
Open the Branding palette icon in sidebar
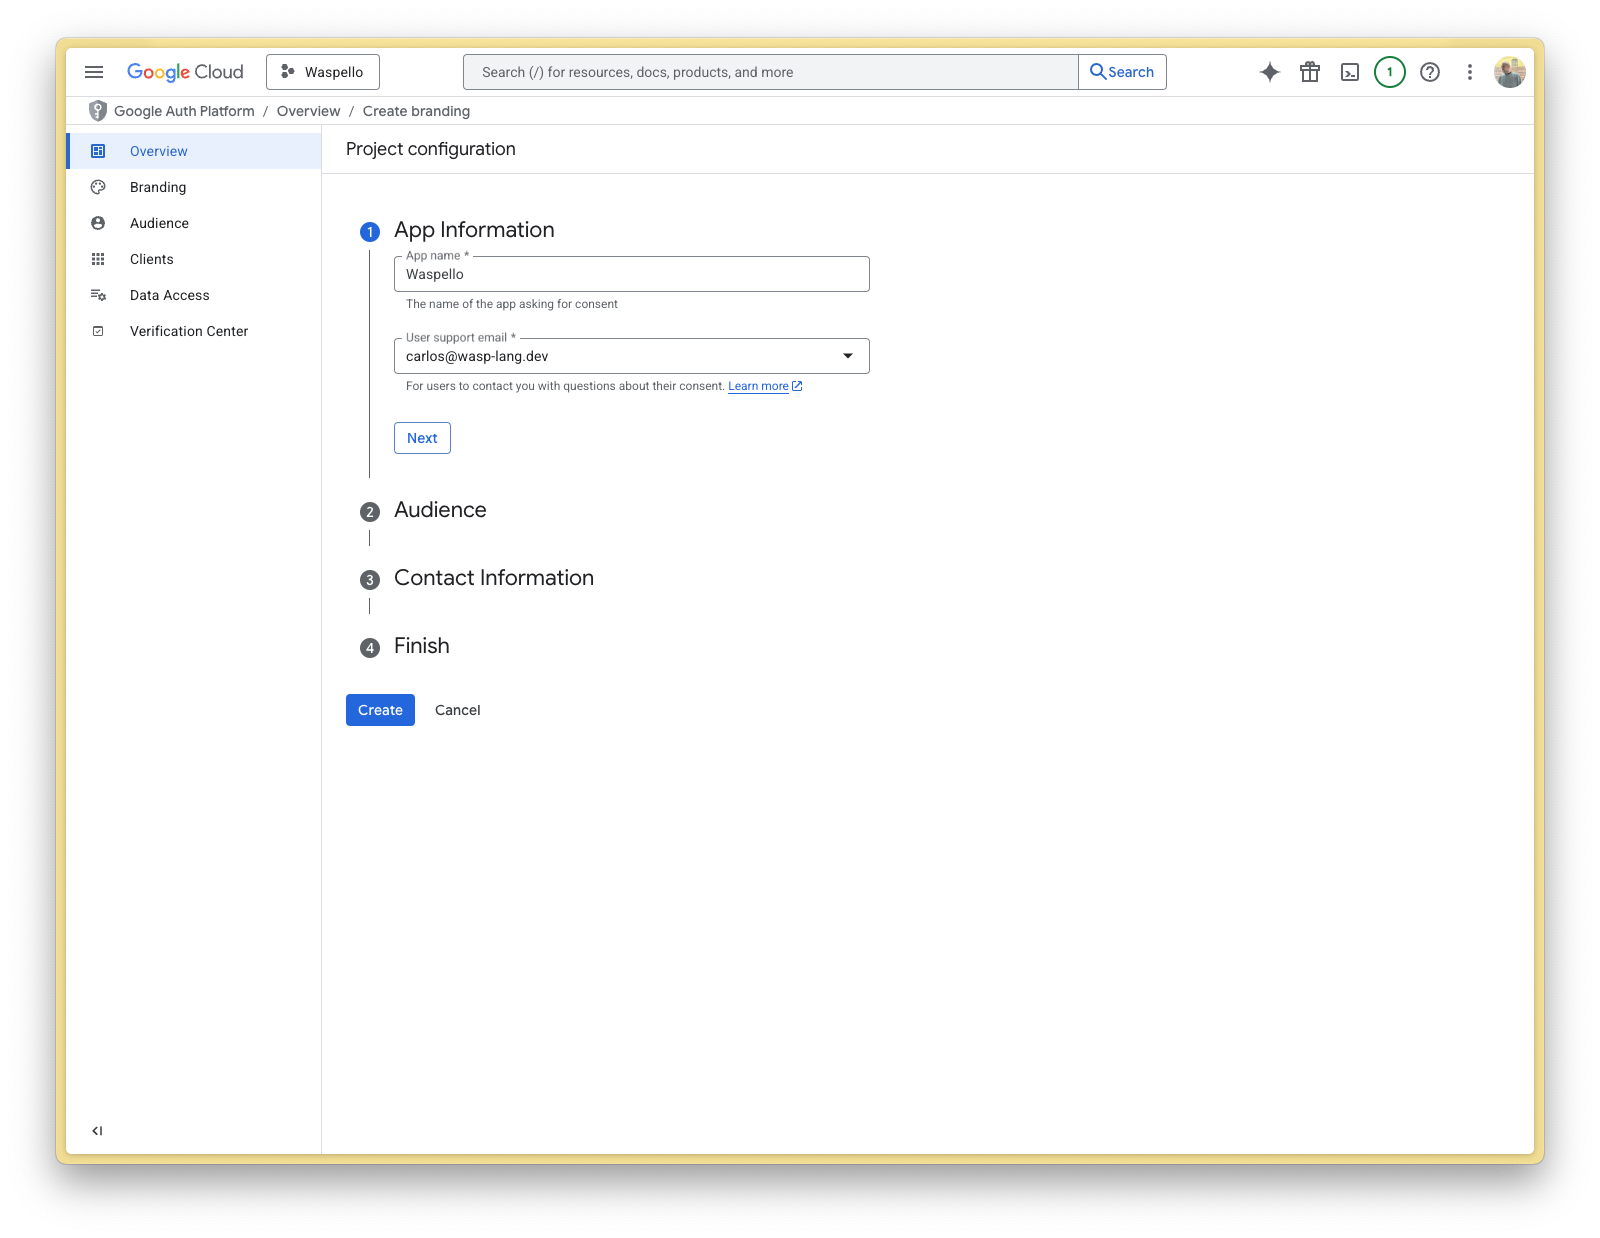tap(98, 187)
